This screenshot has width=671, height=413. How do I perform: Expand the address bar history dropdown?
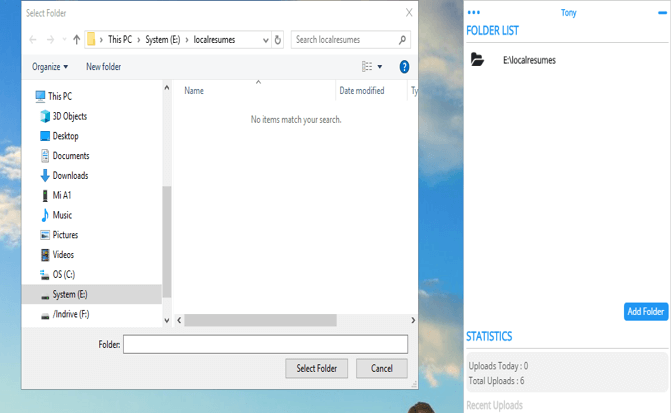[265, 40]
